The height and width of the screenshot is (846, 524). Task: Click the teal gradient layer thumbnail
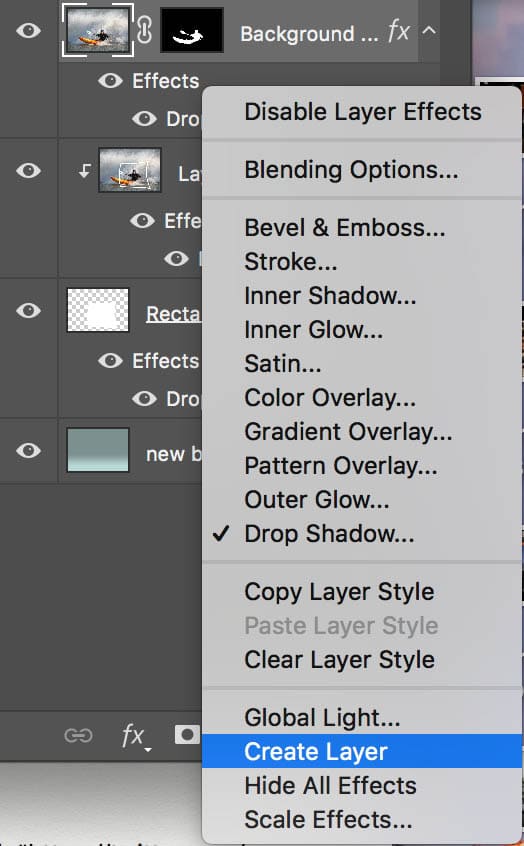[x=98, y=450]
